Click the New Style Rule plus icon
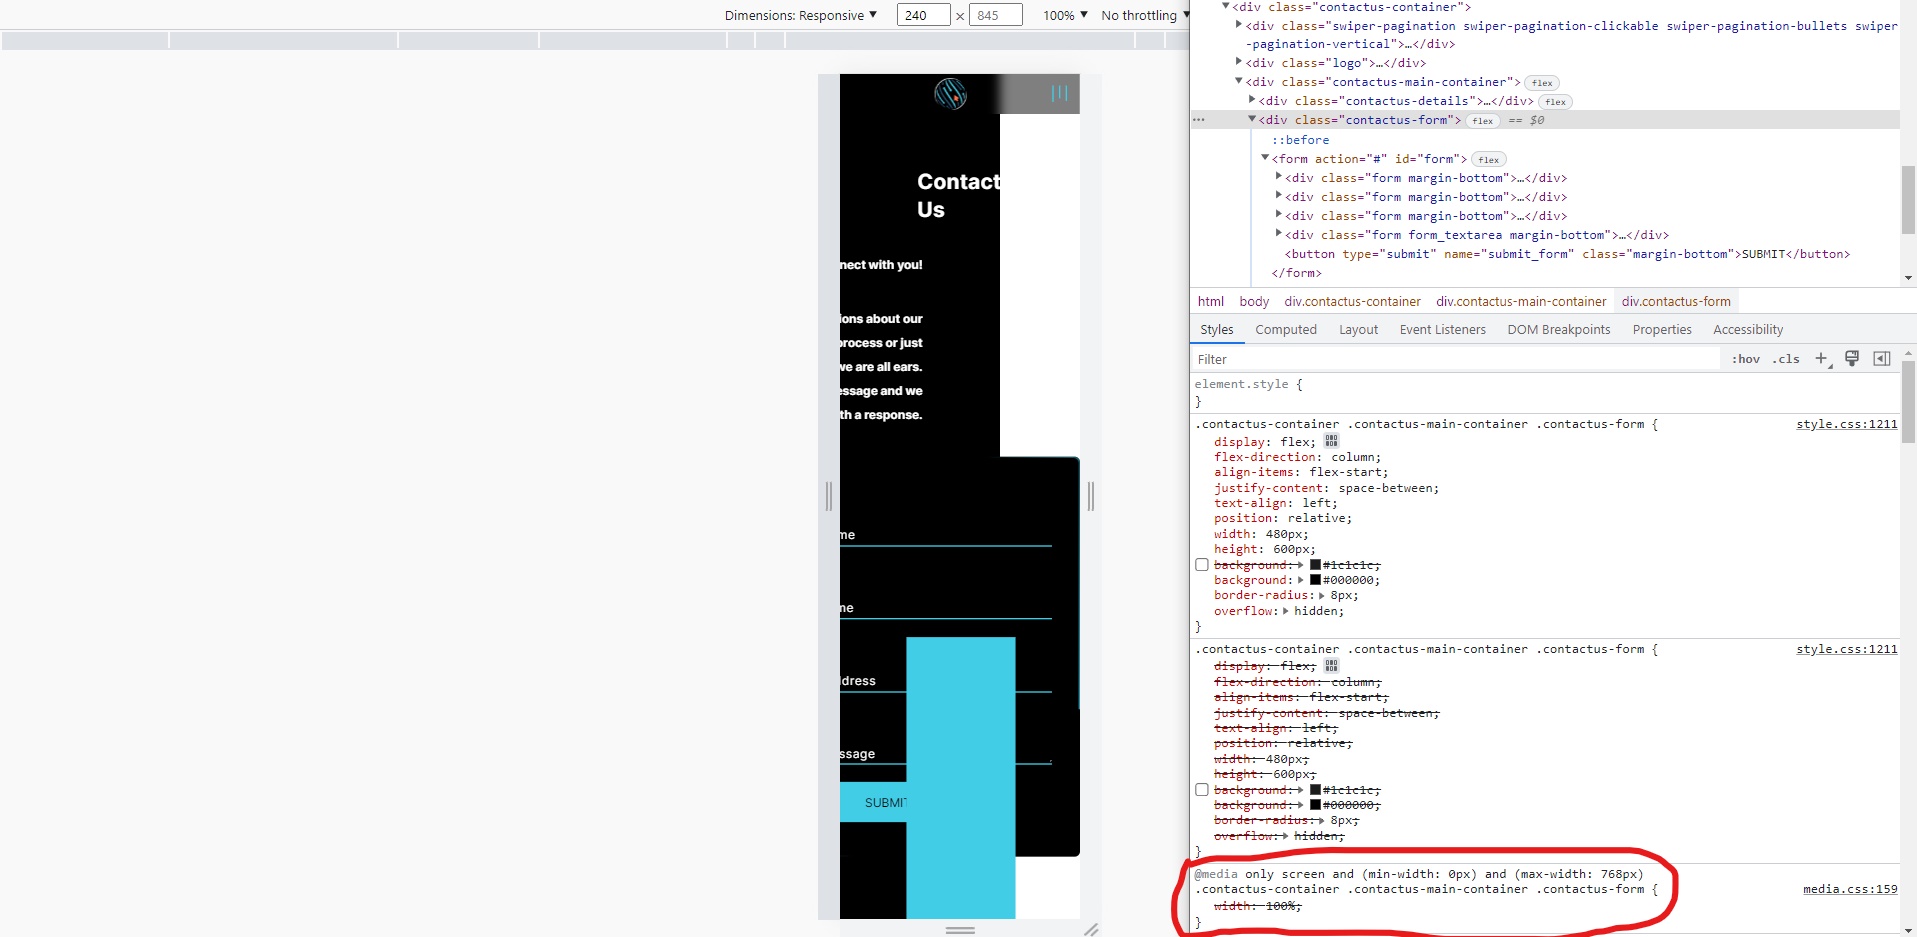Screen dimensions: 1917x937 (1822, 359)
